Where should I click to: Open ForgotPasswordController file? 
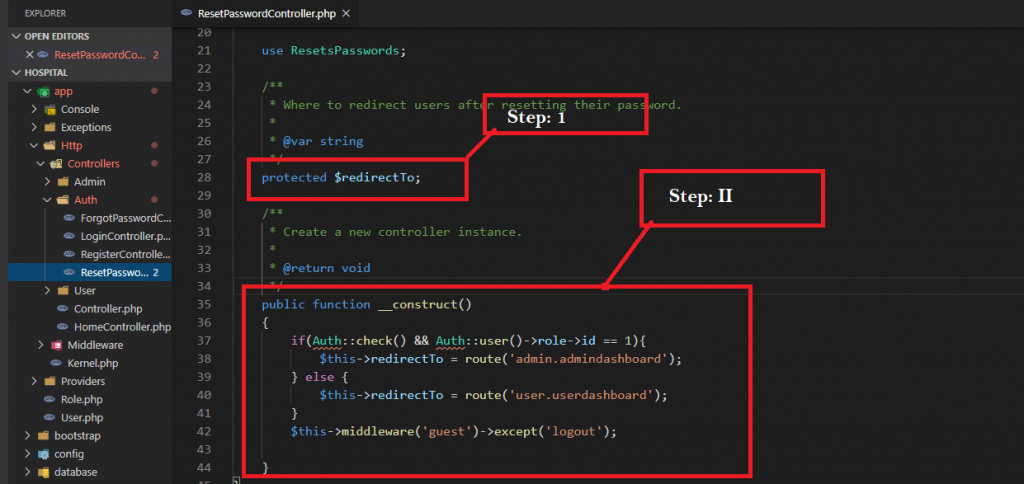click(125, 218)
